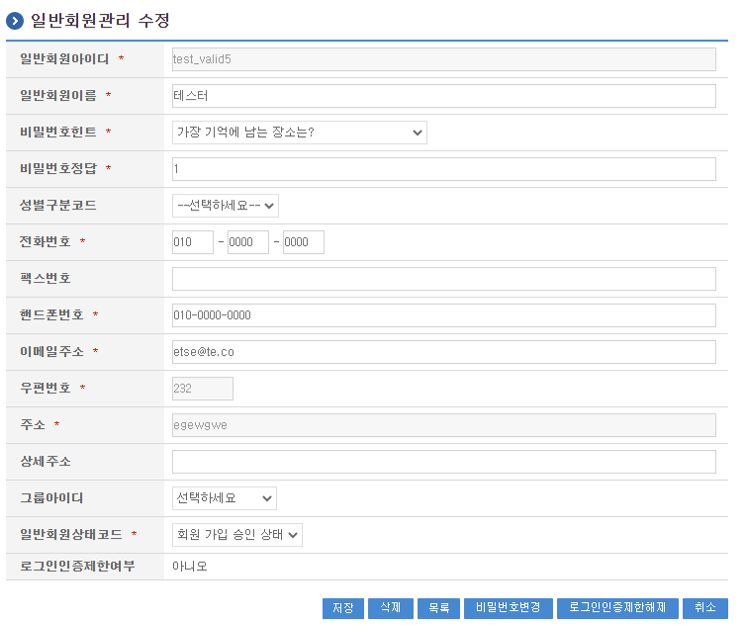Expand the 일반회원상태코드 dropdown
This screenshot has width=746, height=625.
pyautogui.click(x=237, y=535)
